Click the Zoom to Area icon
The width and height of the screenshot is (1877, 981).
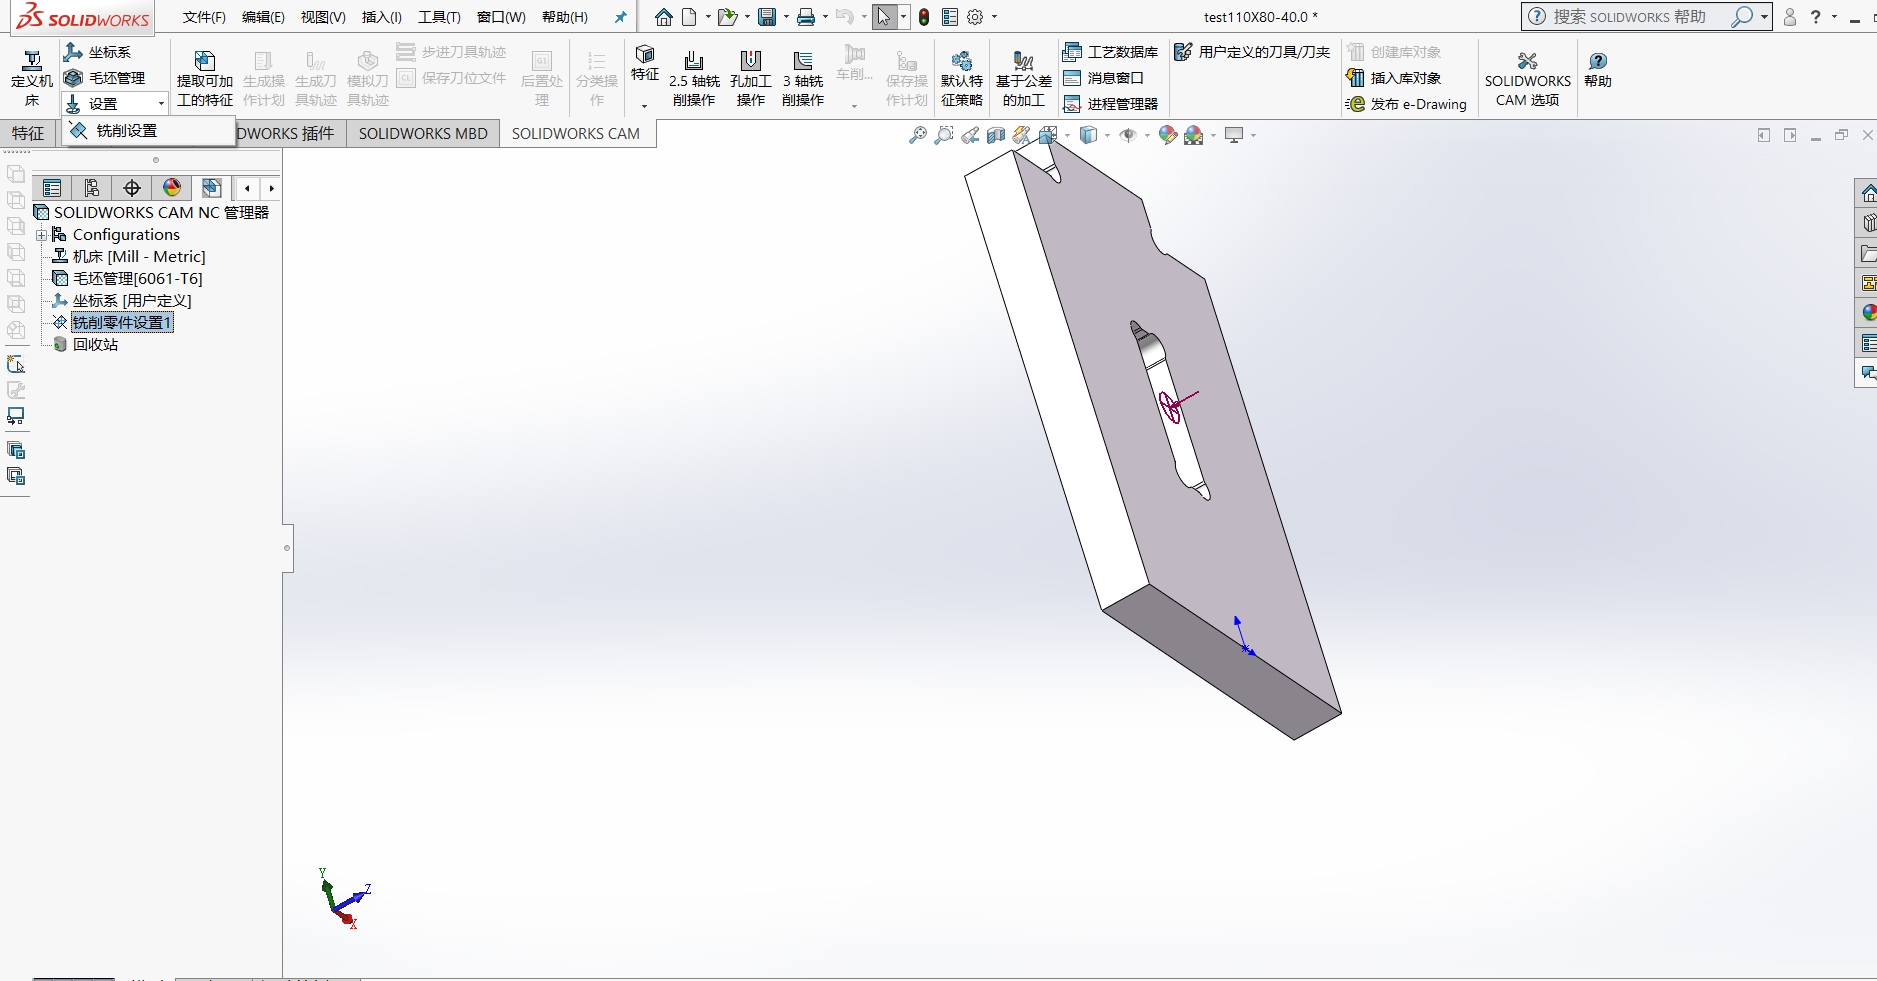click(943, 135)
